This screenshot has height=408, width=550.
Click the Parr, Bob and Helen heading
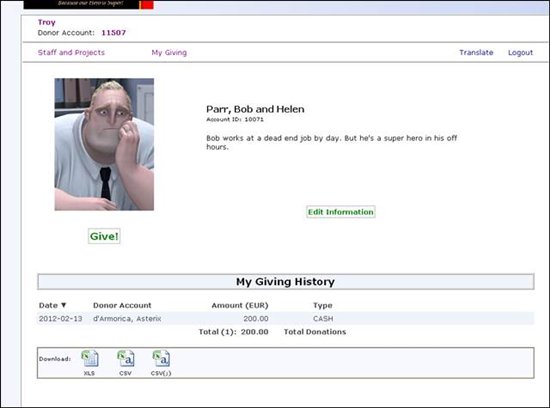[255, 109]
